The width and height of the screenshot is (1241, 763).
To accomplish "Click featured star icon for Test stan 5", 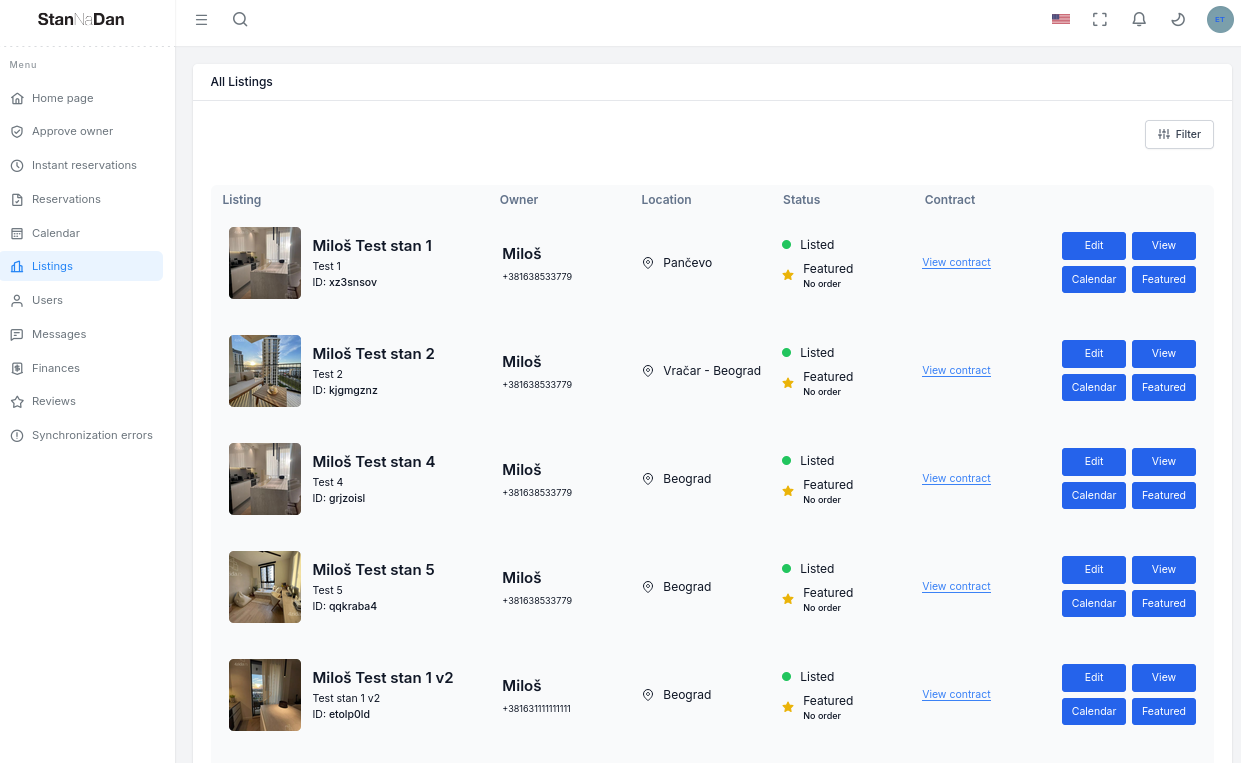I will 788,599.
